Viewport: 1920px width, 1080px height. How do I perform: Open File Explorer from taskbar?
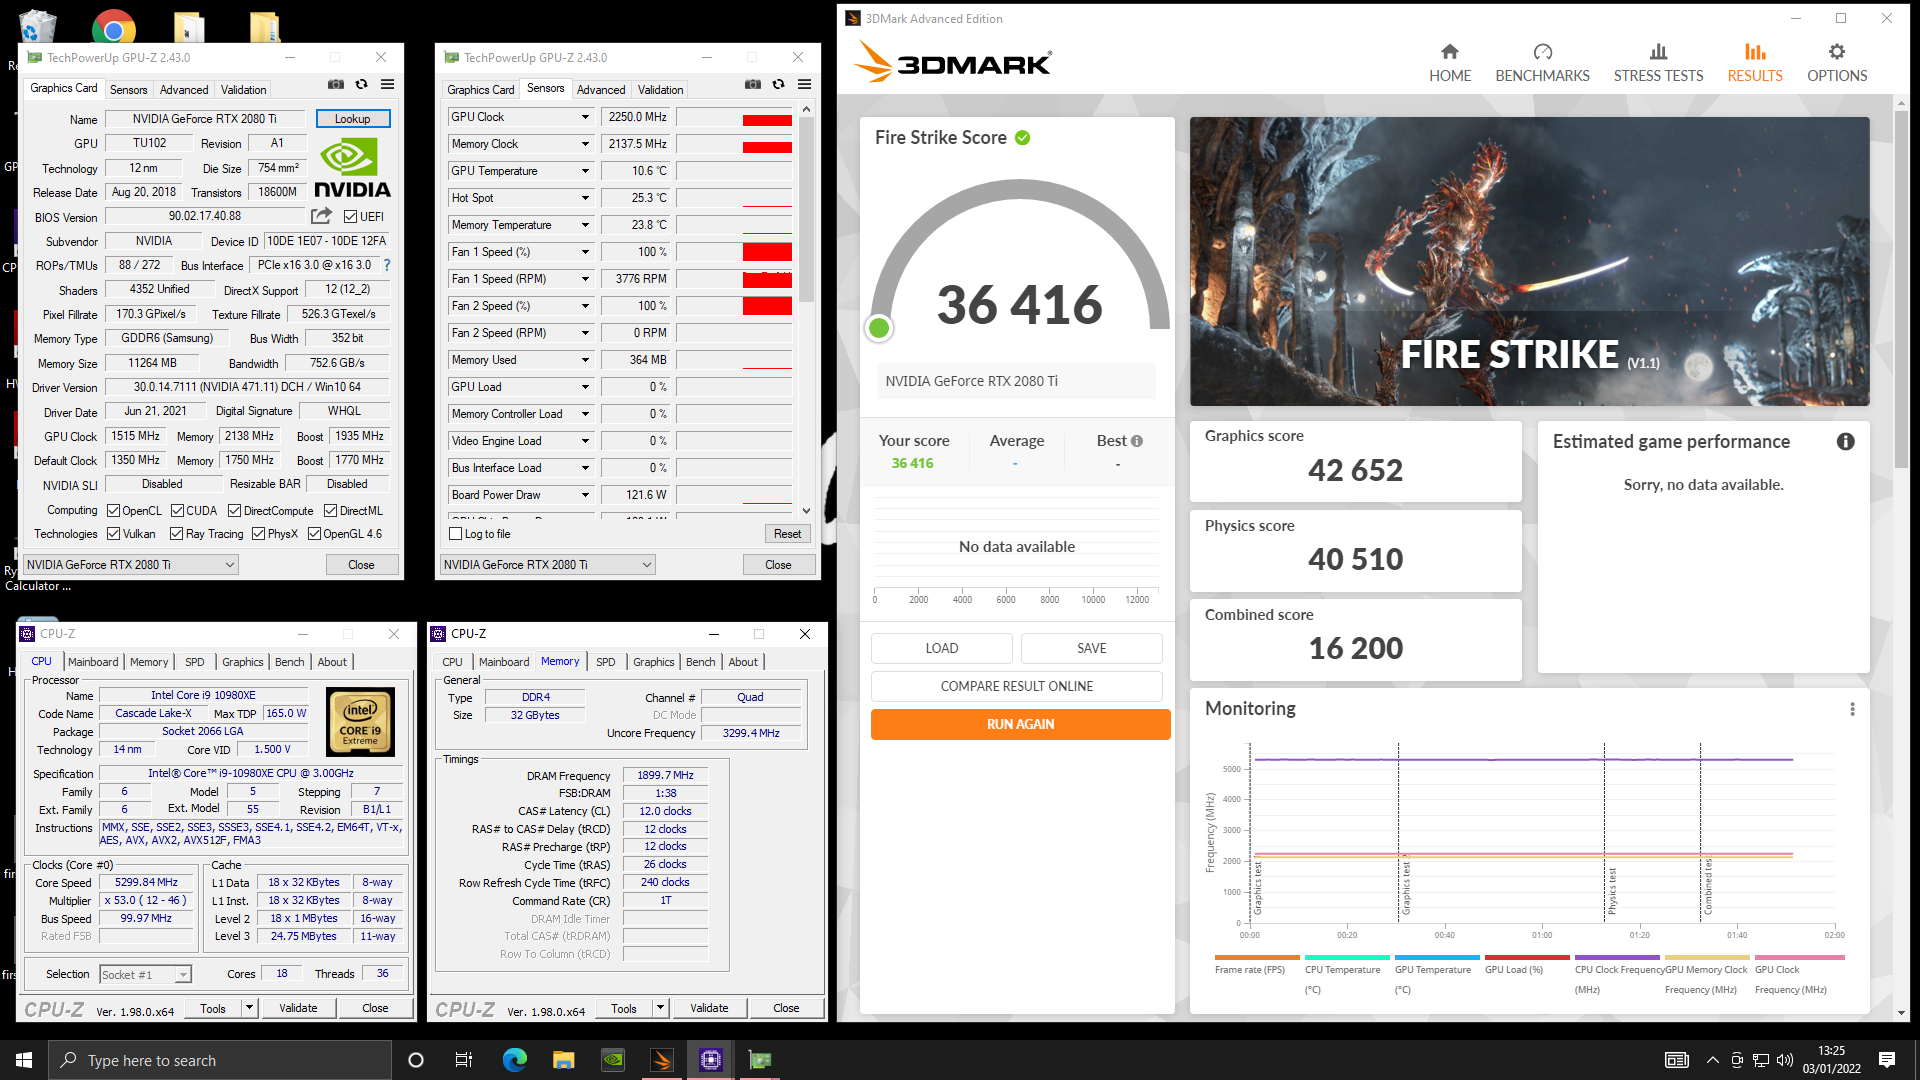tap(564, 1060)
